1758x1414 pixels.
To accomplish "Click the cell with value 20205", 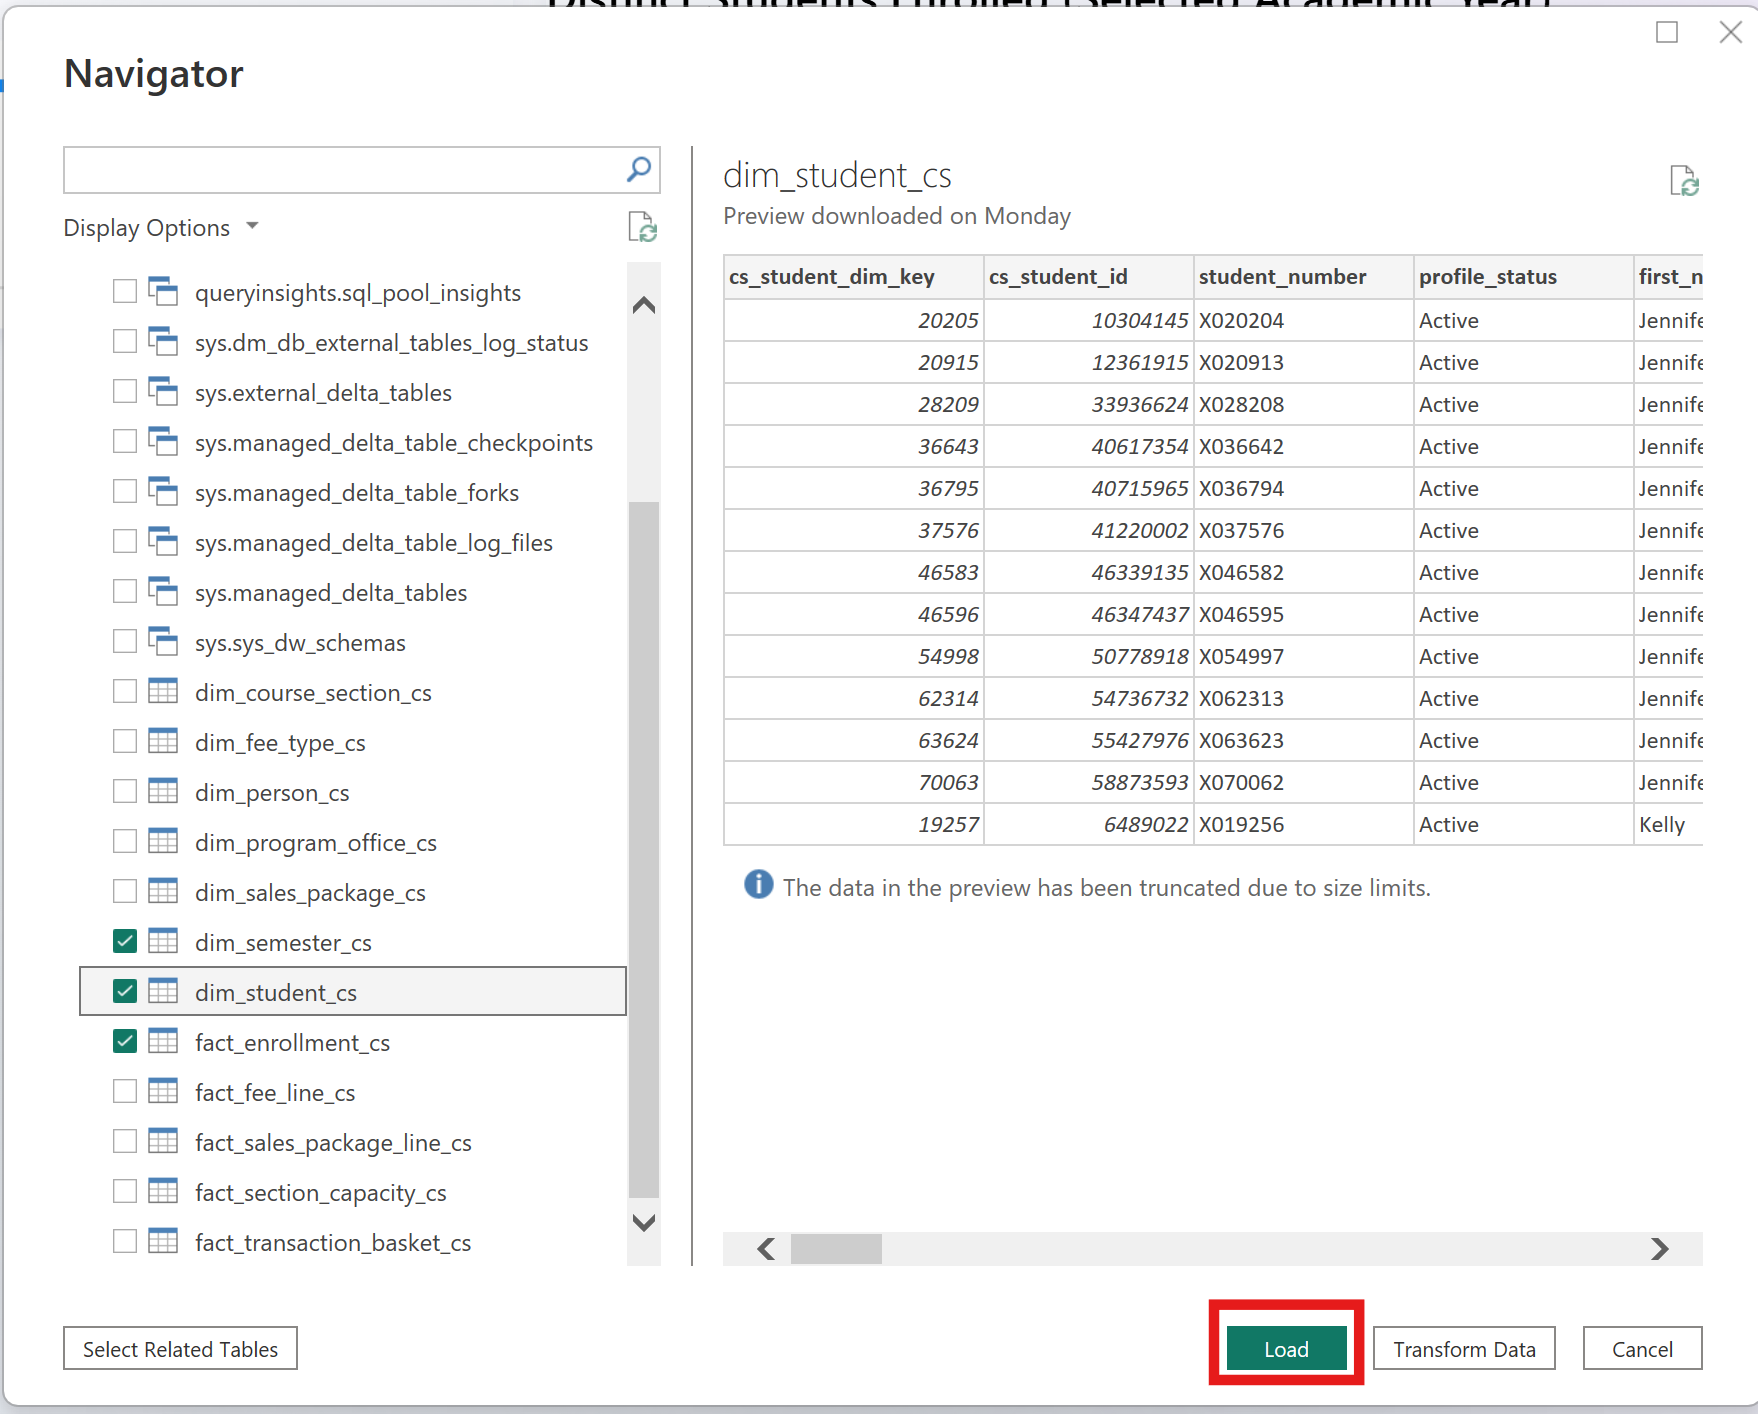I will (x=854, y=321).
